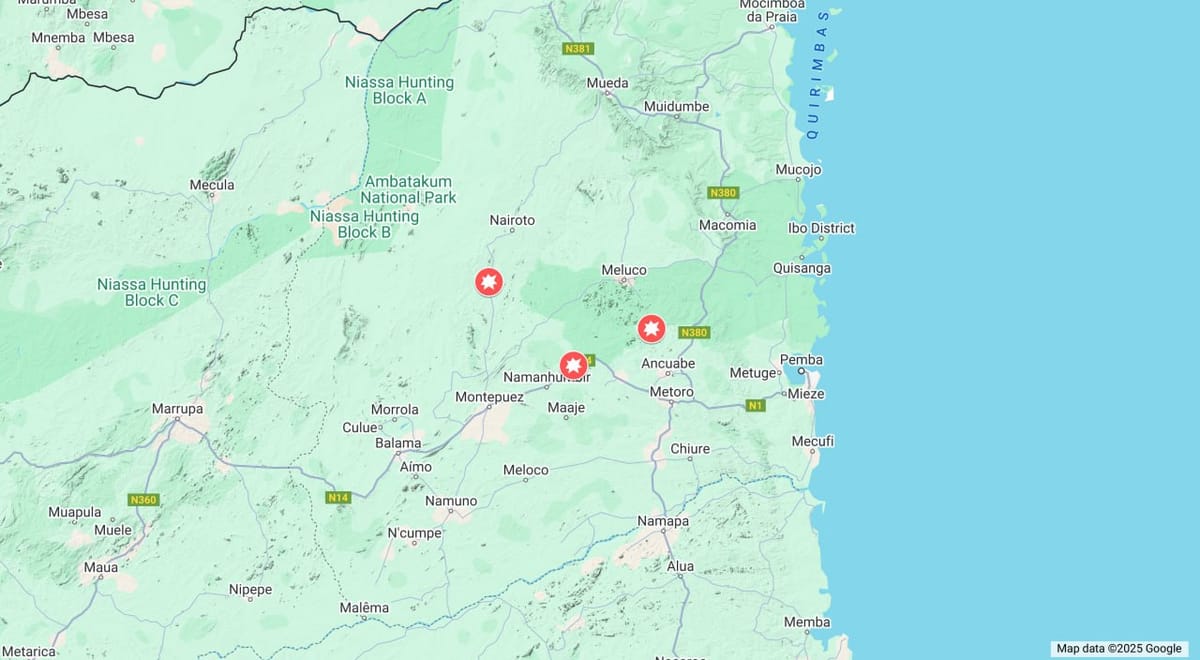The width and height of the screenshot is (1200, 660).
Task: Click the Niassa Hunting Block C label
Action: (152, 292)
